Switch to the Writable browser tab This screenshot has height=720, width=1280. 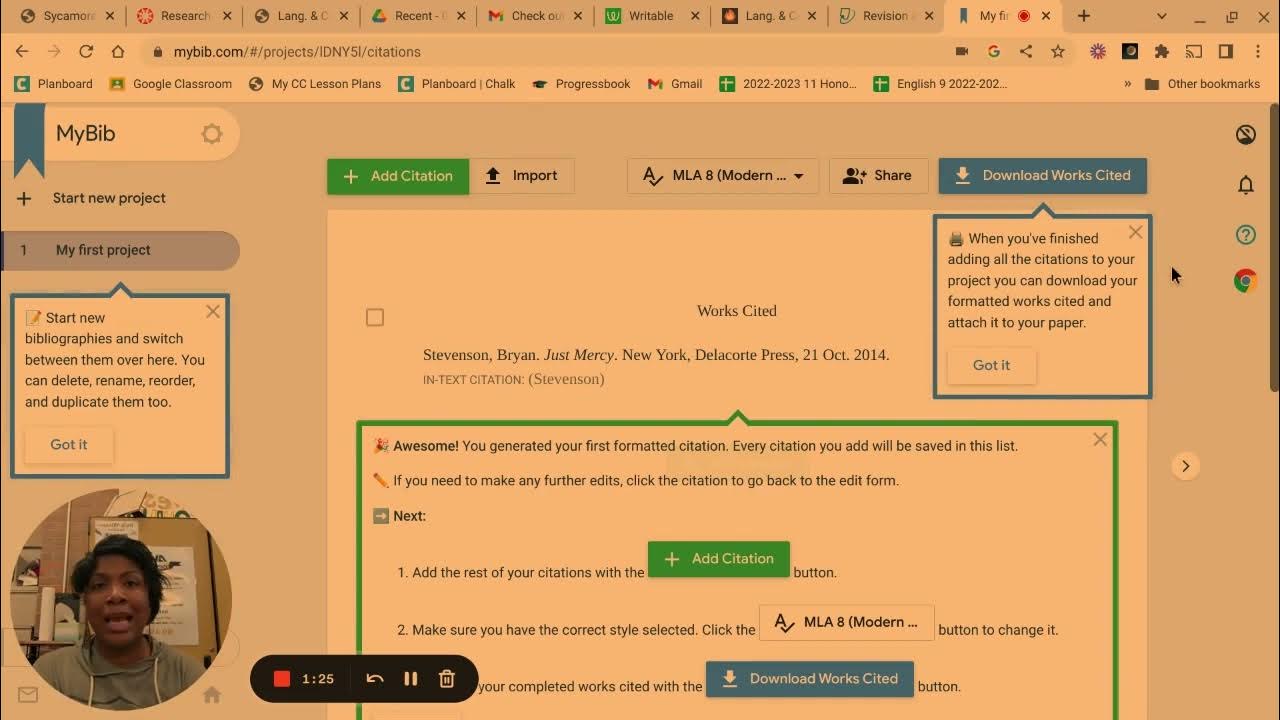(x=653, y=16)
